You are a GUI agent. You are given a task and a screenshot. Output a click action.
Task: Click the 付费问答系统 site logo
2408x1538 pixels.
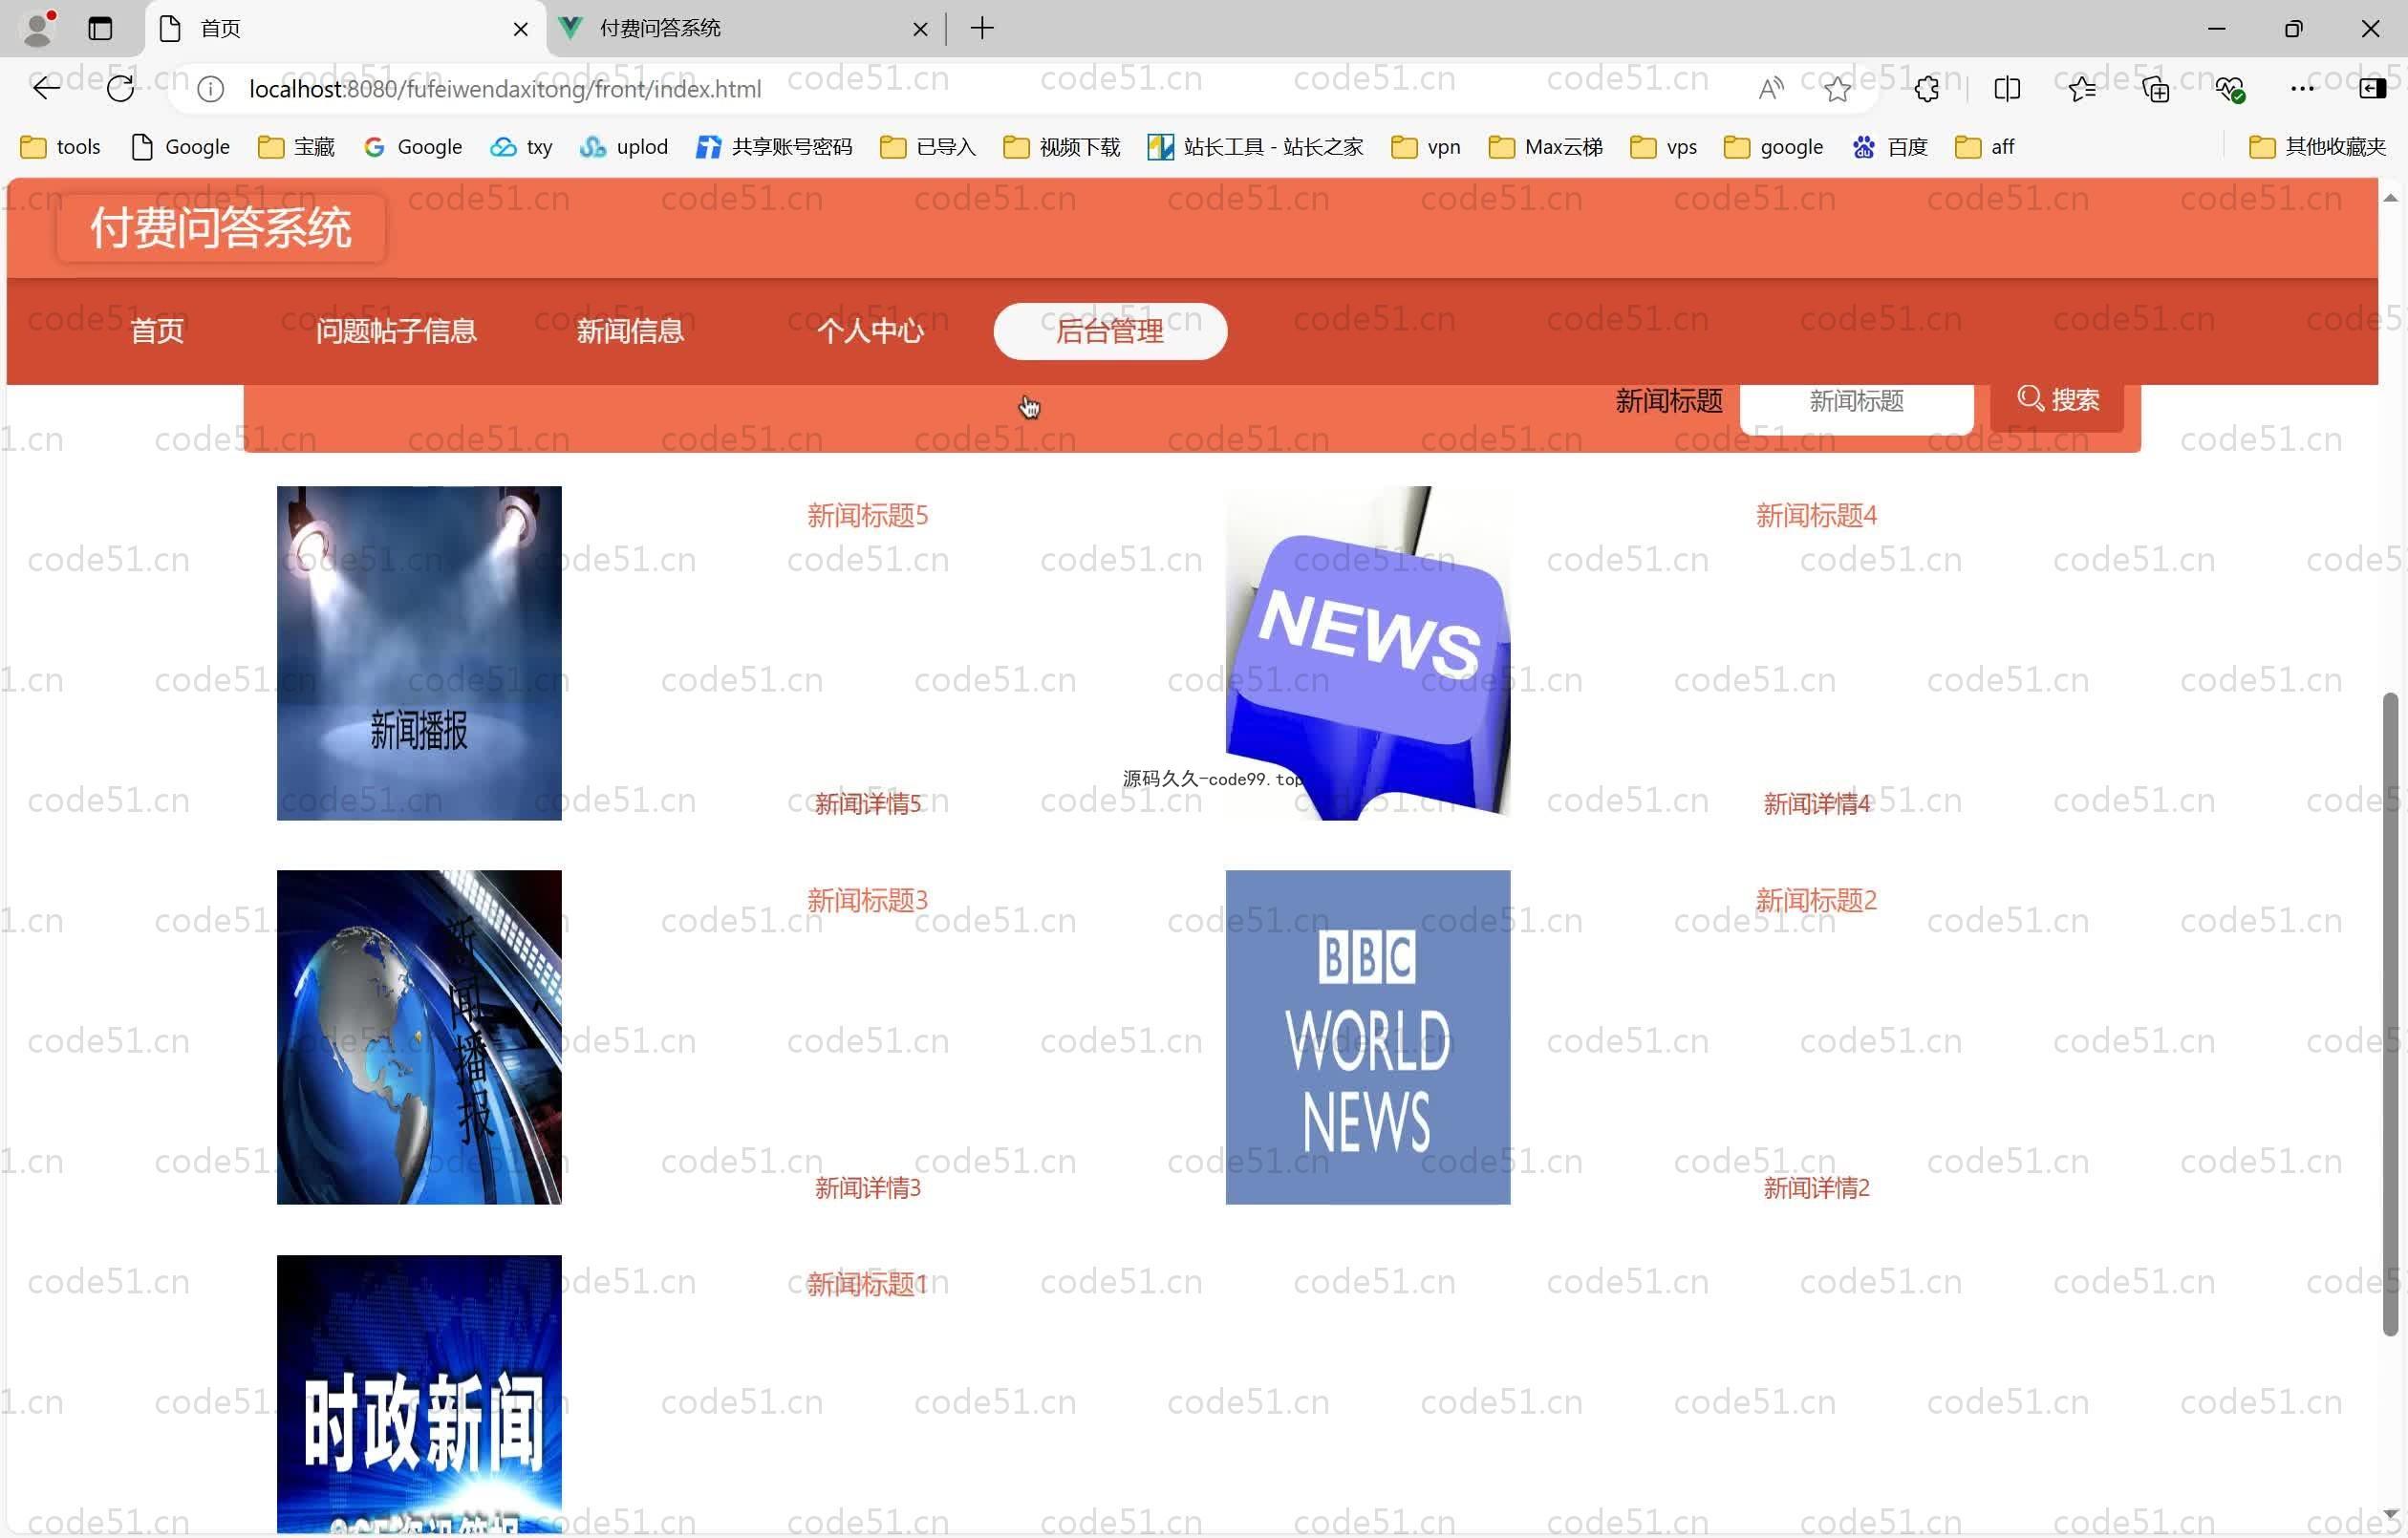coord(221,228)
